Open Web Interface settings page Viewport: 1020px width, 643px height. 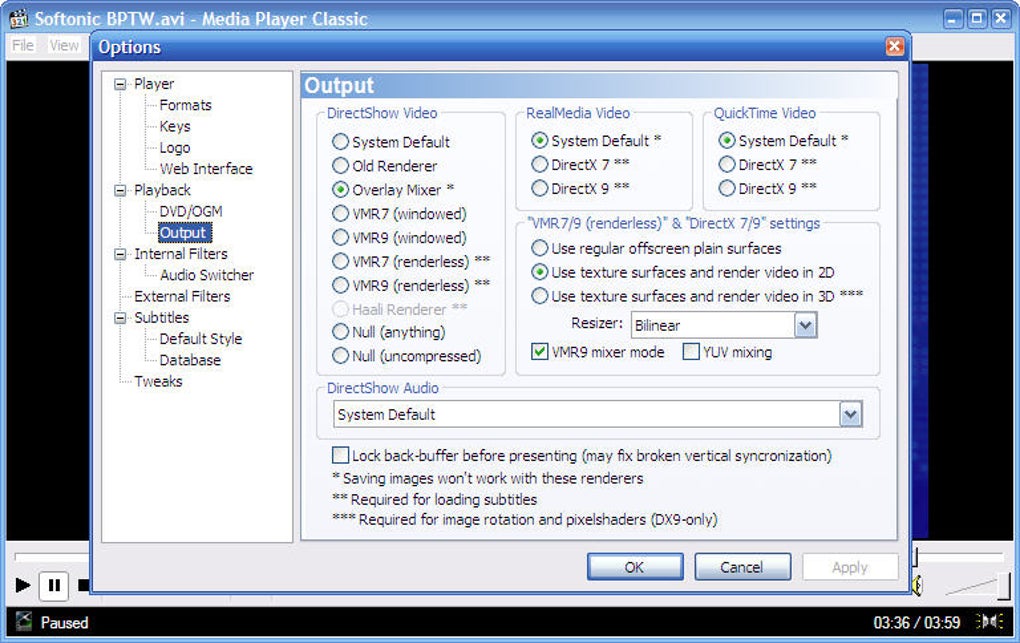[206, 169]
